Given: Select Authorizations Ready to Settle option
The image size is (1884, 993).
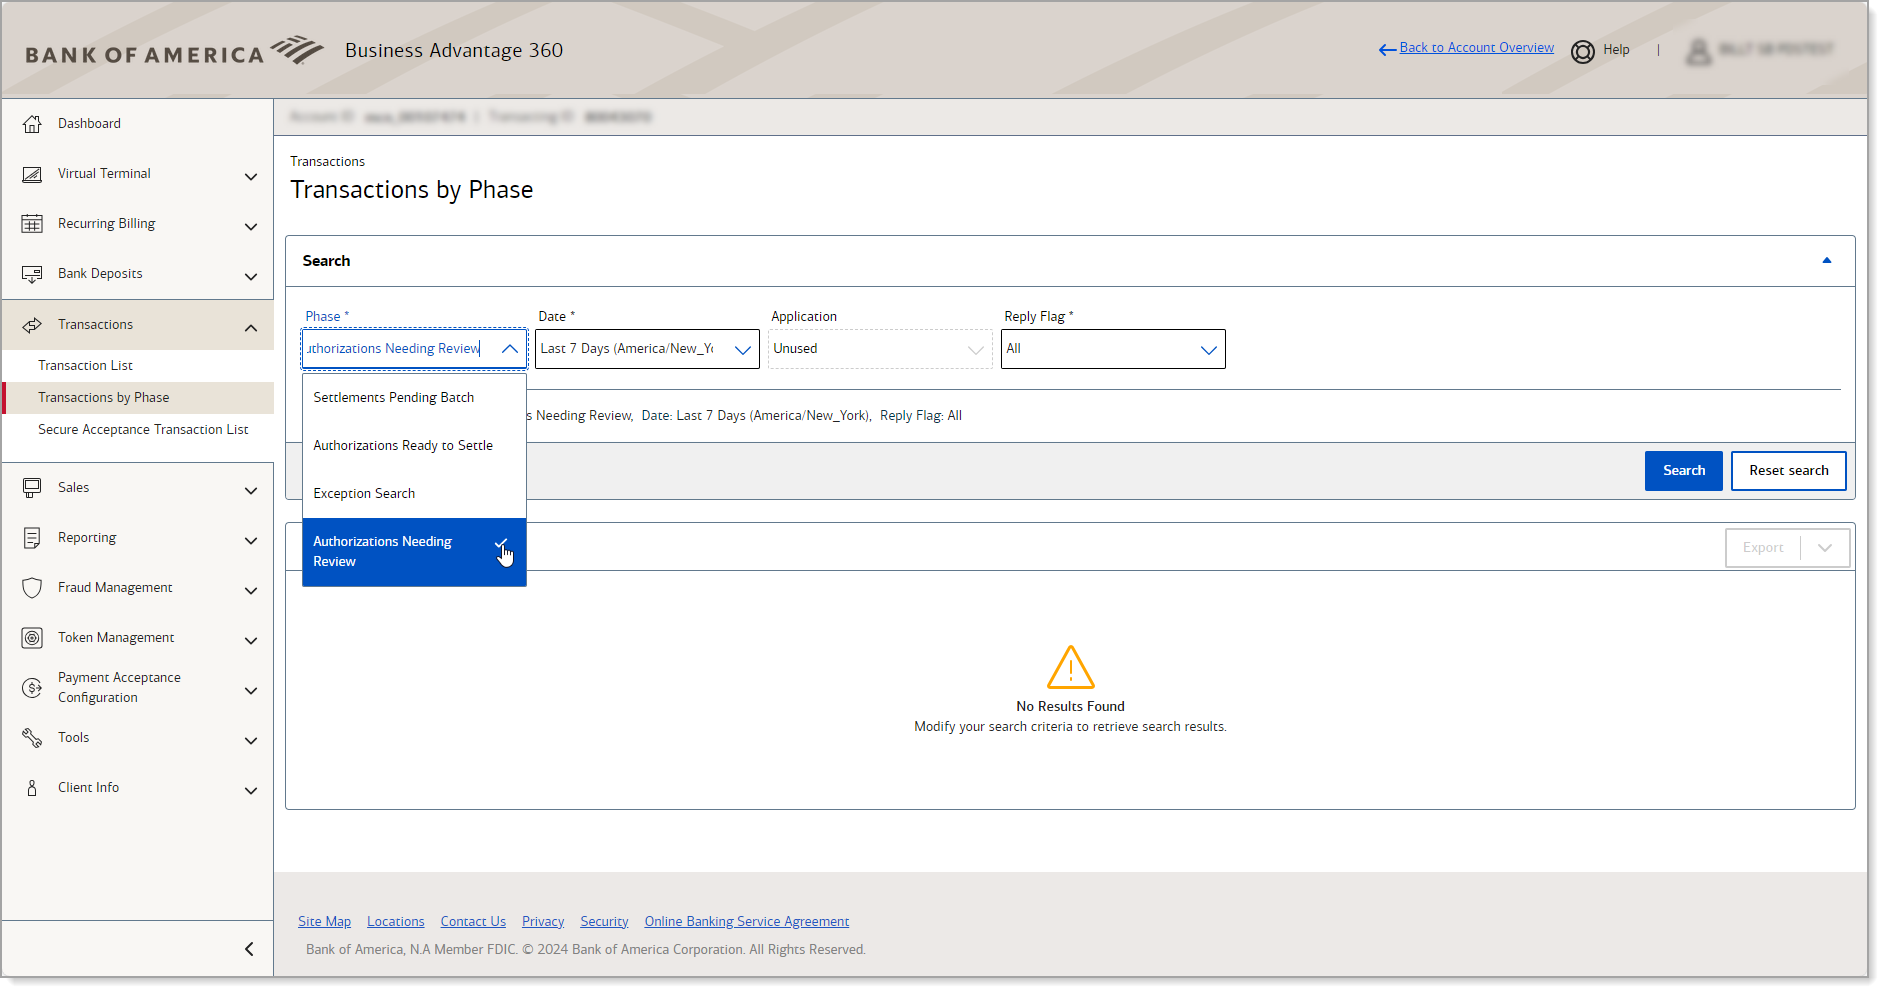Looking at the screenshot, I should [414, 446].
